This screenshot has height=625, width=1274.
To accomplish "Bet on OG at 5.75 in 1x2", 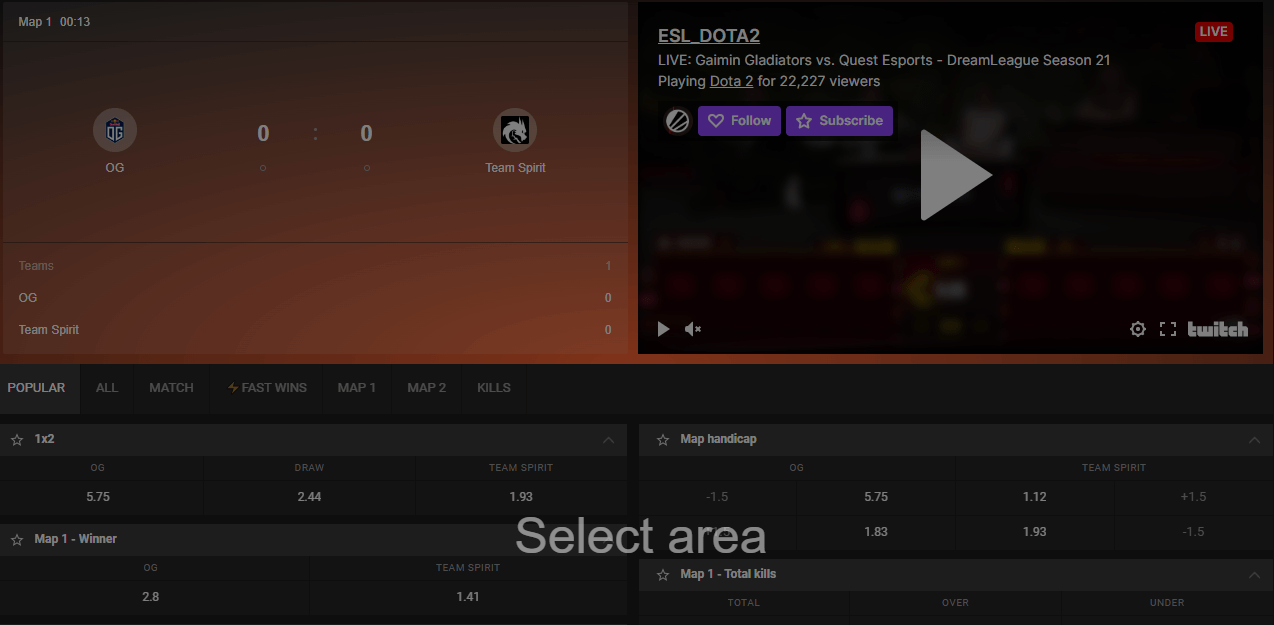I will [x=101, y=497].
